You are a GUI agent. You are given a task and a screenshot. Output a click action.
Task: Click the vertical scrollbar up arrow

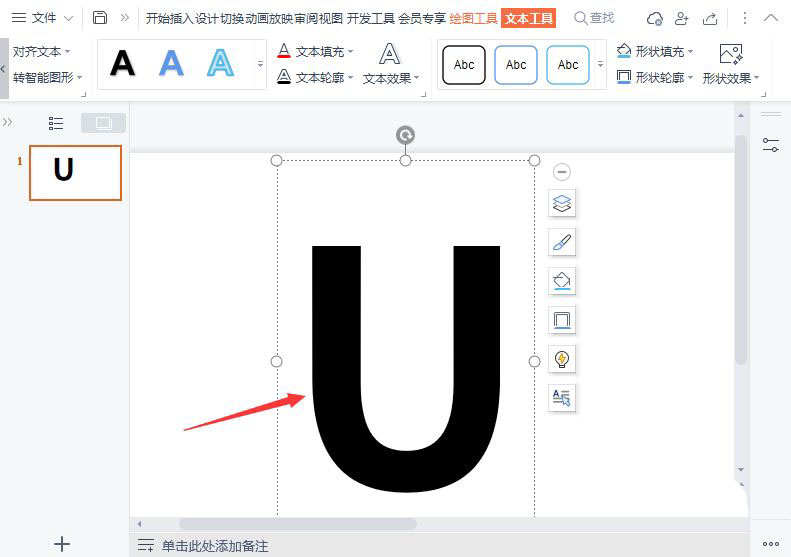(x=741, y=116)
